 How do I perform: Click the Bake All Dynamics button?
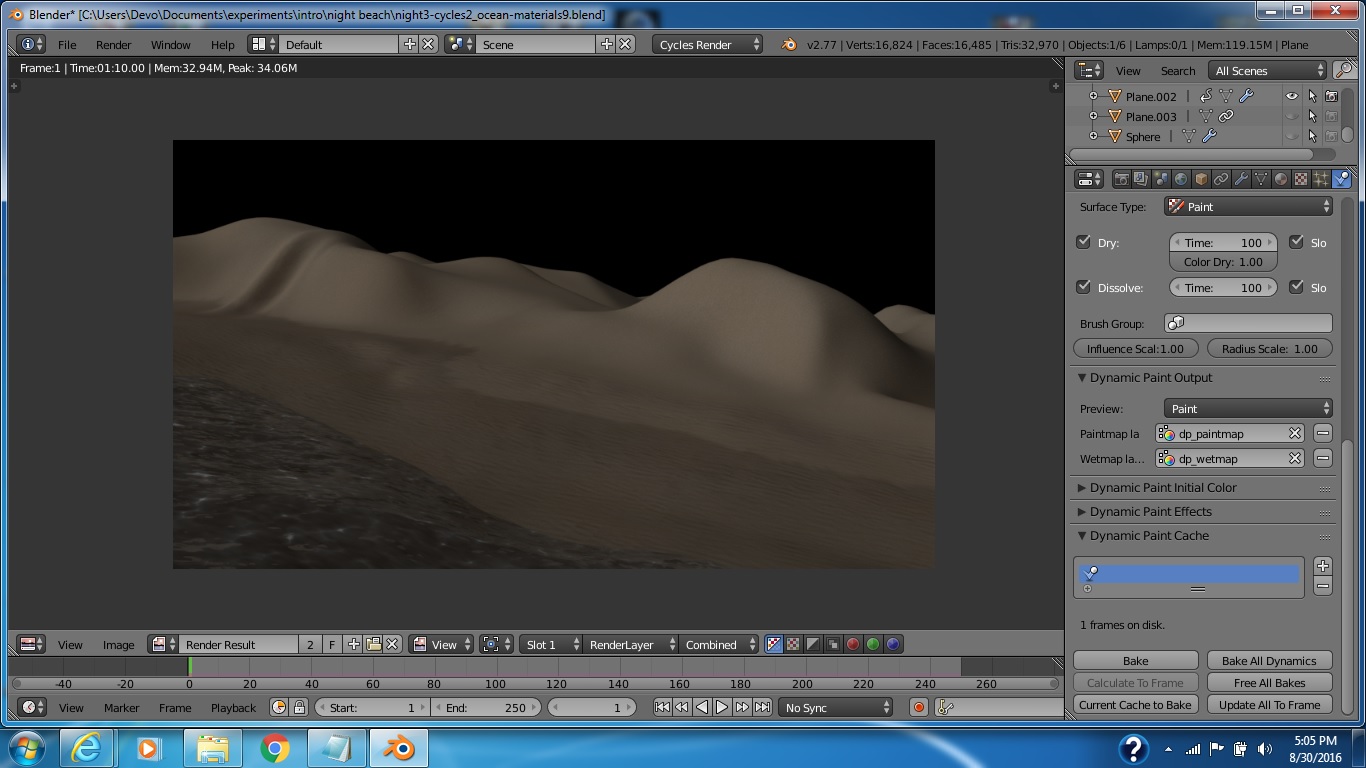pyautogui.click(x=1269, y=660)
